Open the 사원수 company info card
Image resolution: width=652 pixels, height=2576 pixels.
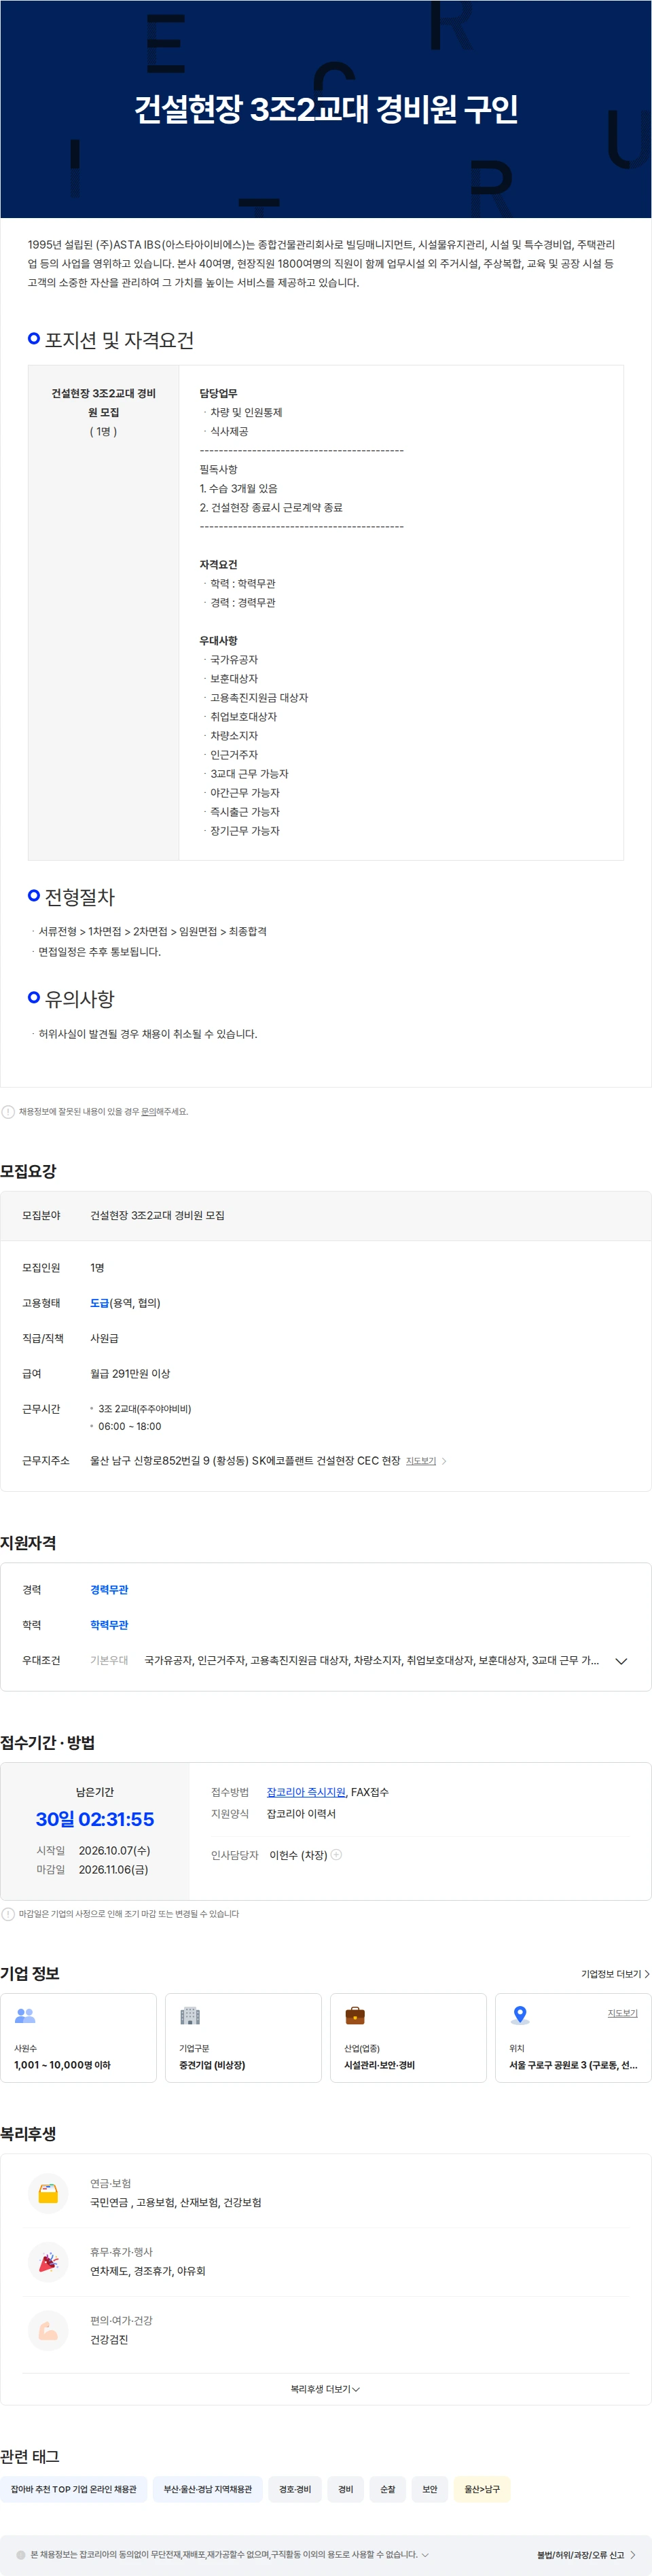(79, 2037)
